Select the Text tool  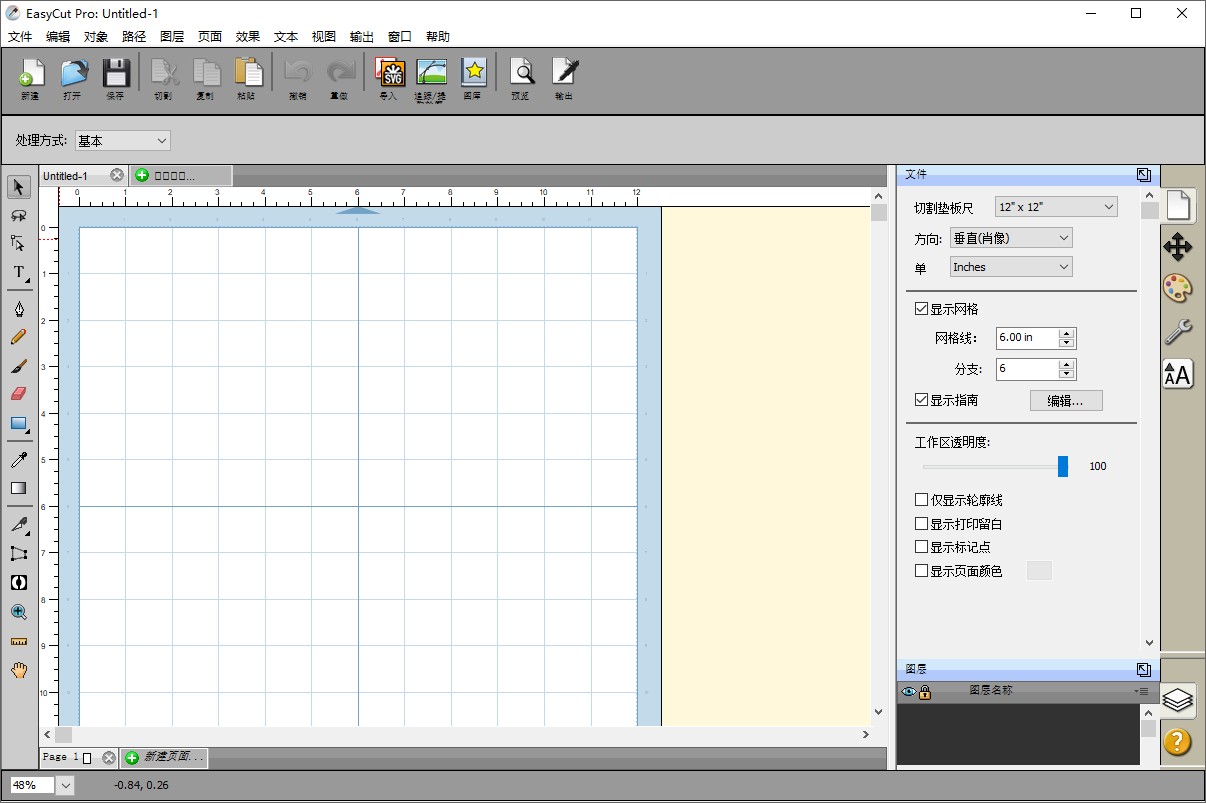coord(19,272)
